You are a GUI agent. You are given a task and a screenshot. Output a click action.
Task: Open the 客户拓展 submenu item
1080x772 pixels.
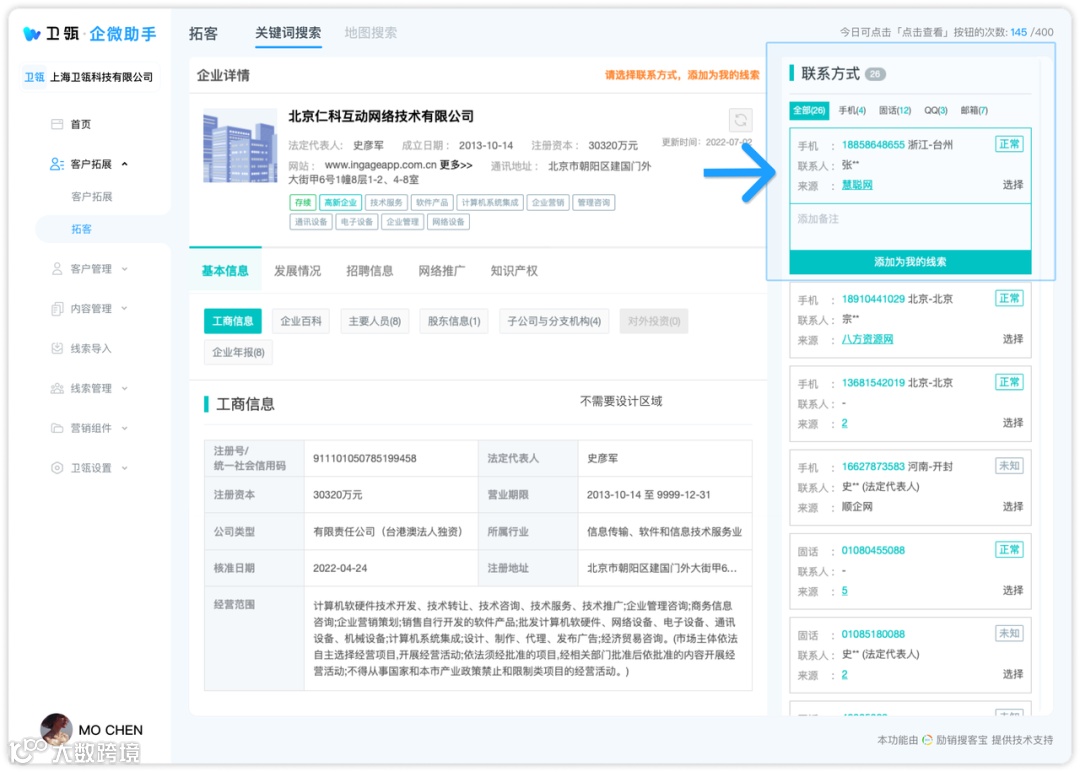click(92, 197)
